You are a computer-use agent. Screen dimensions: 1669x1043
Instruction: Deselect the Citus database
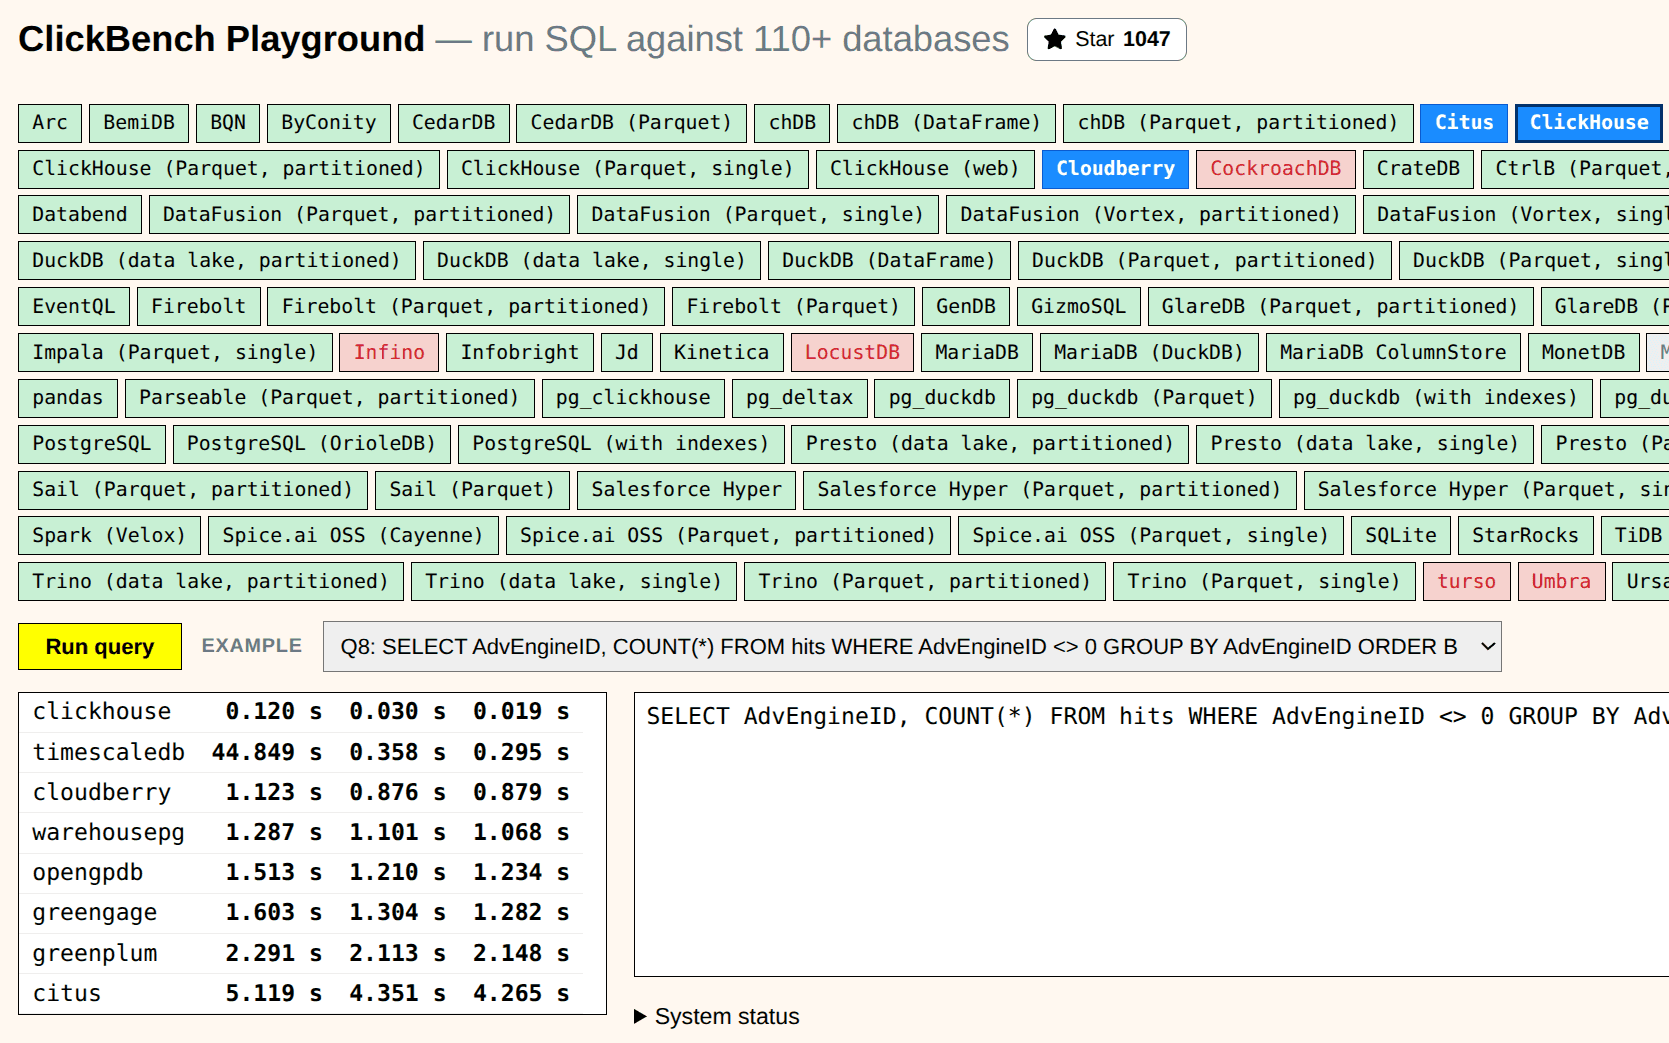[x=1464, y=122]
